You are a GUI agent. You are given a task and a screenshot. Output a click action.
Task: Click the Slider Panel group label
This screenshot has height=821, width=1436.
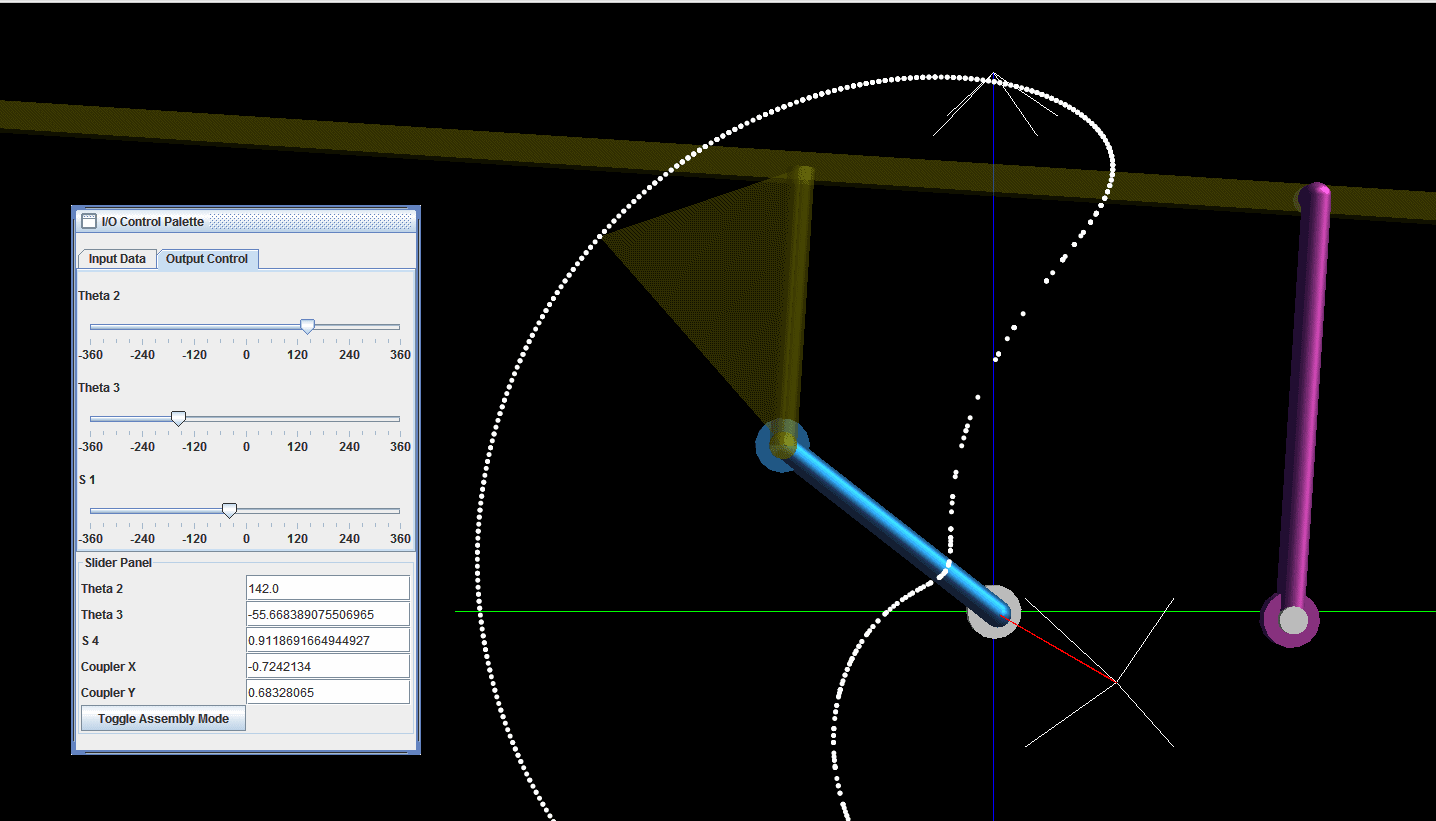coord(117,562)
